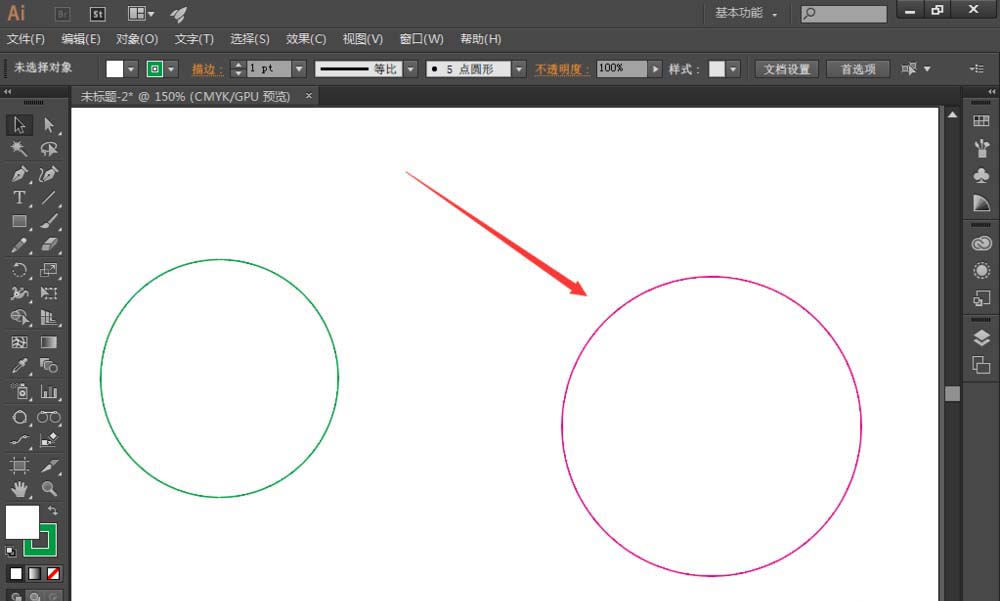Select the Pen tool
1000x601 pixels.
point(19,174)
